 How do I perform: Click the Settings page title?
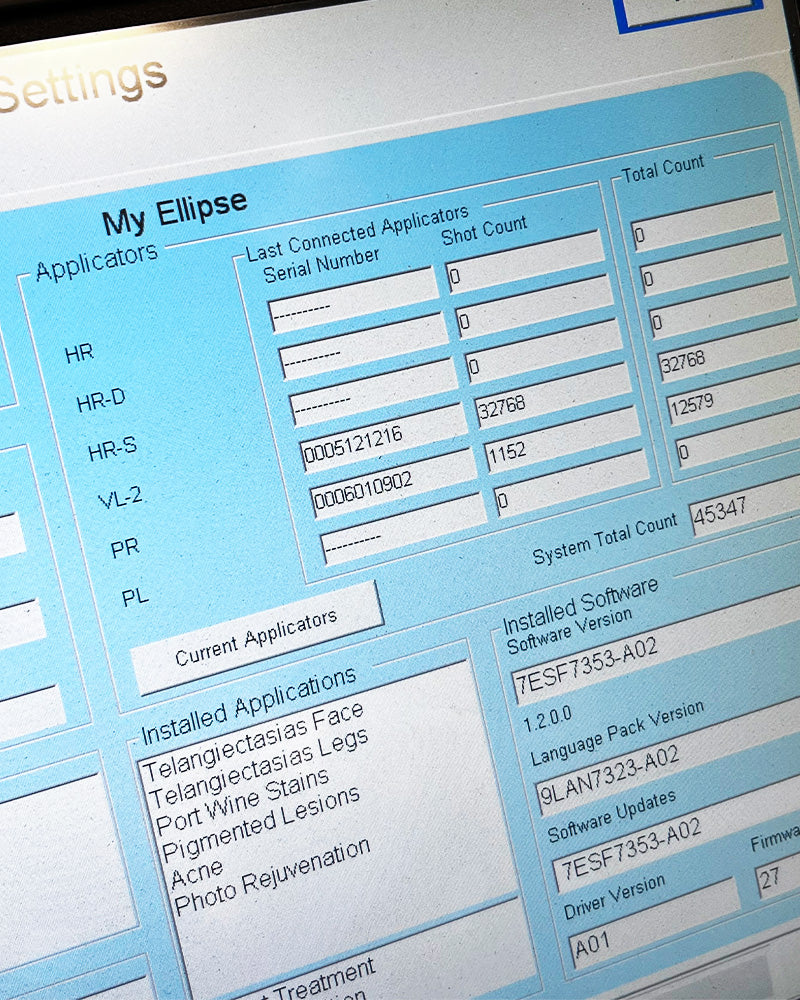coord(83,85)
